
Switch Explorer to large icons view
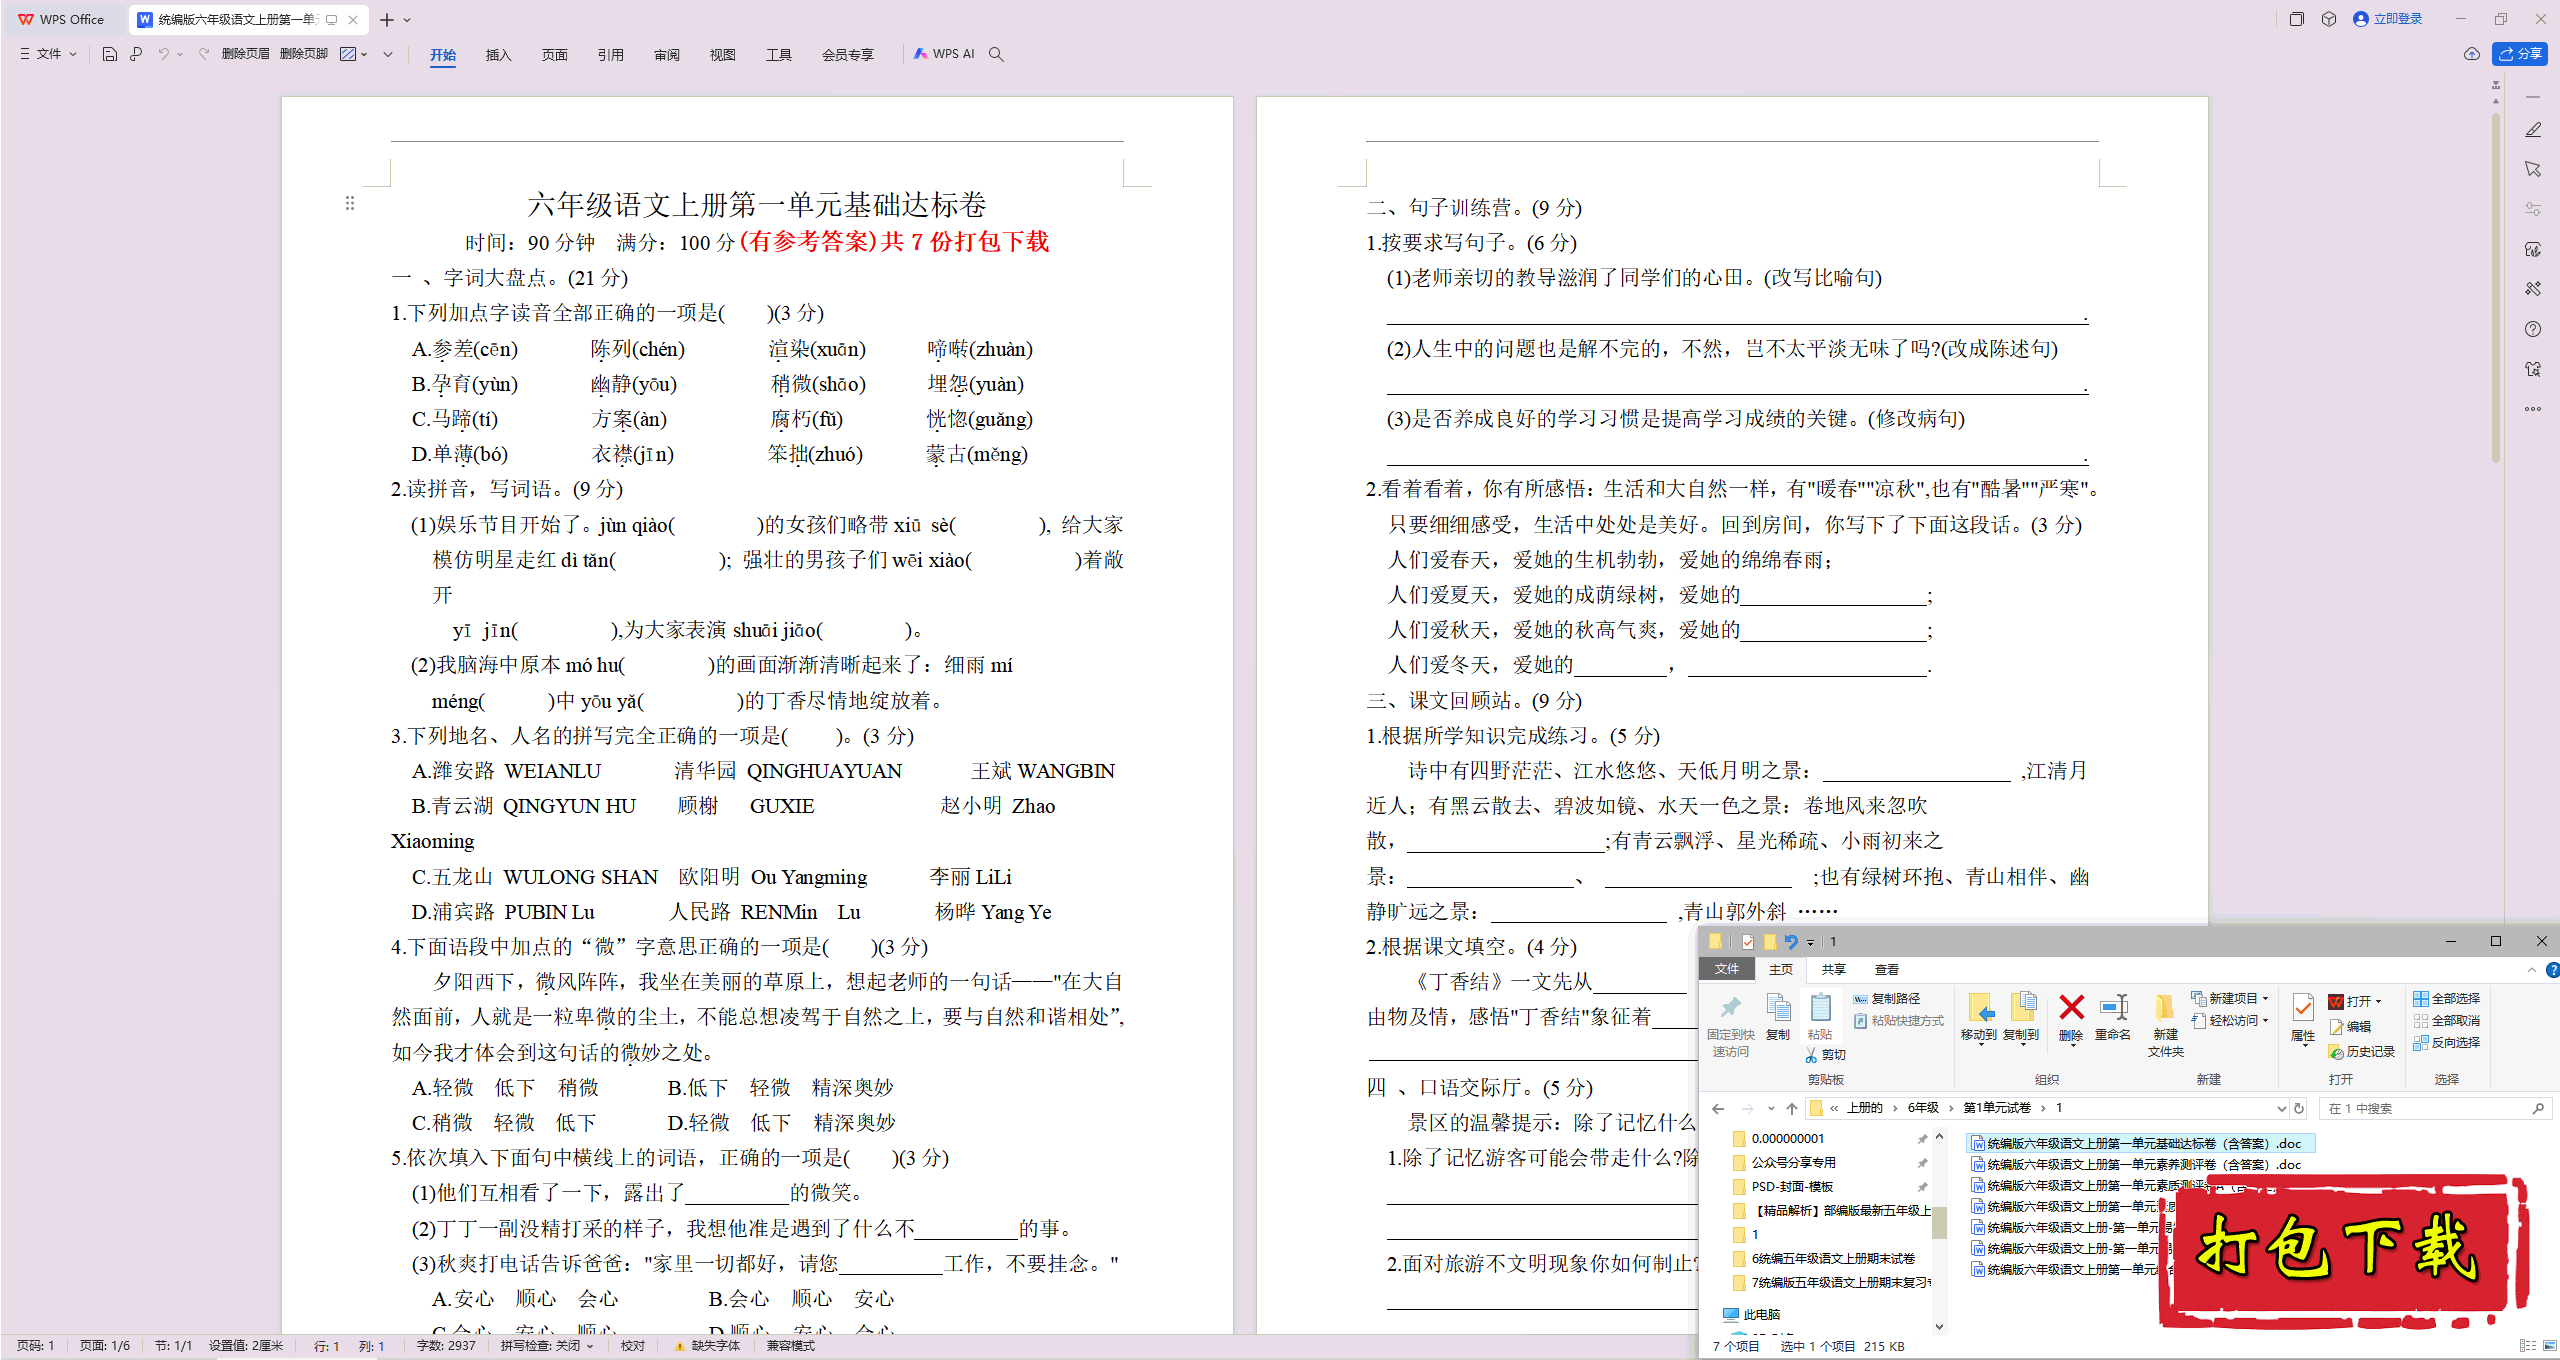click(x=2549, y=1346)
